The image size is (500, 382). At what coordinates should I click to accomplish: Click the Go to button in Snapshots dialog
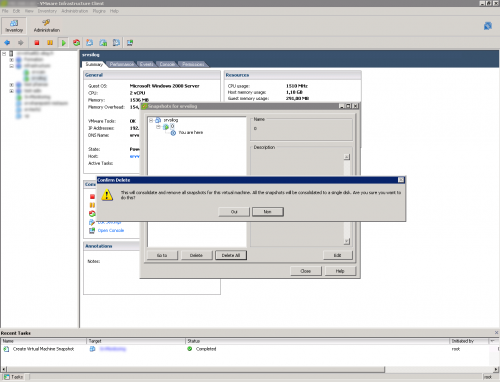[x=162, y=255]
